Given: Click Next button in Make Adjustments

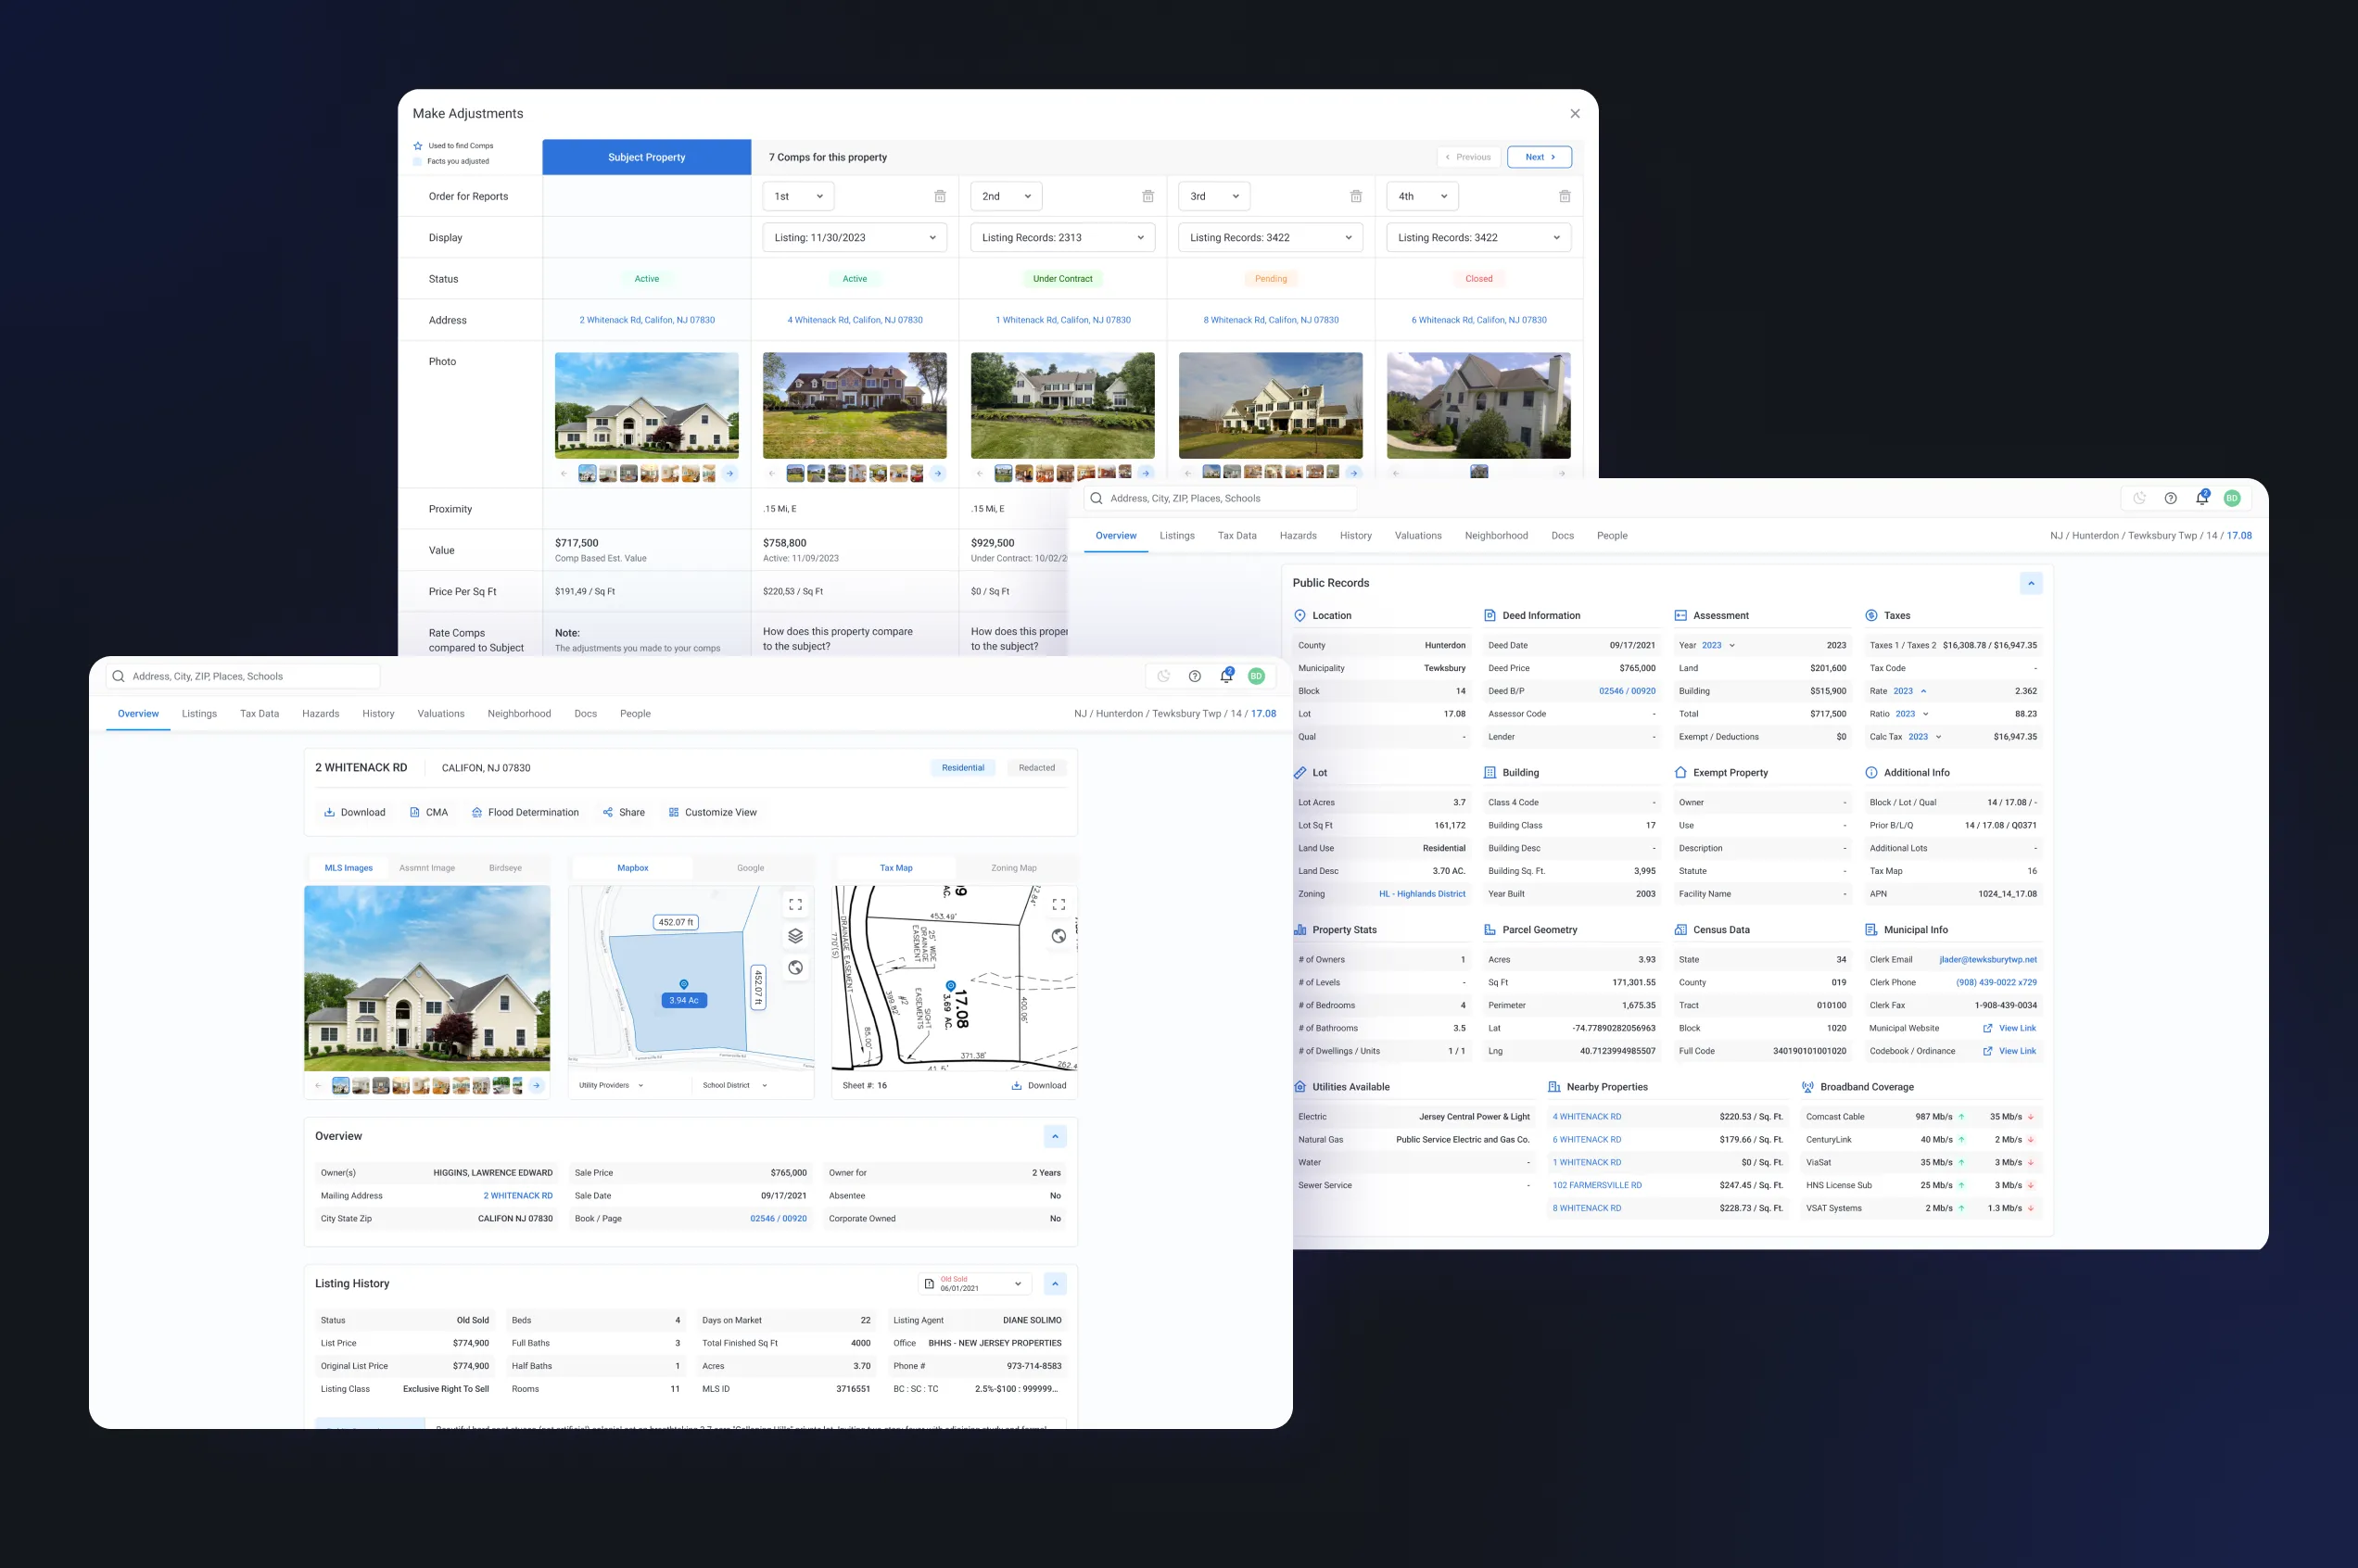Looking at the screenshot, I should [x=1538, y=157].
